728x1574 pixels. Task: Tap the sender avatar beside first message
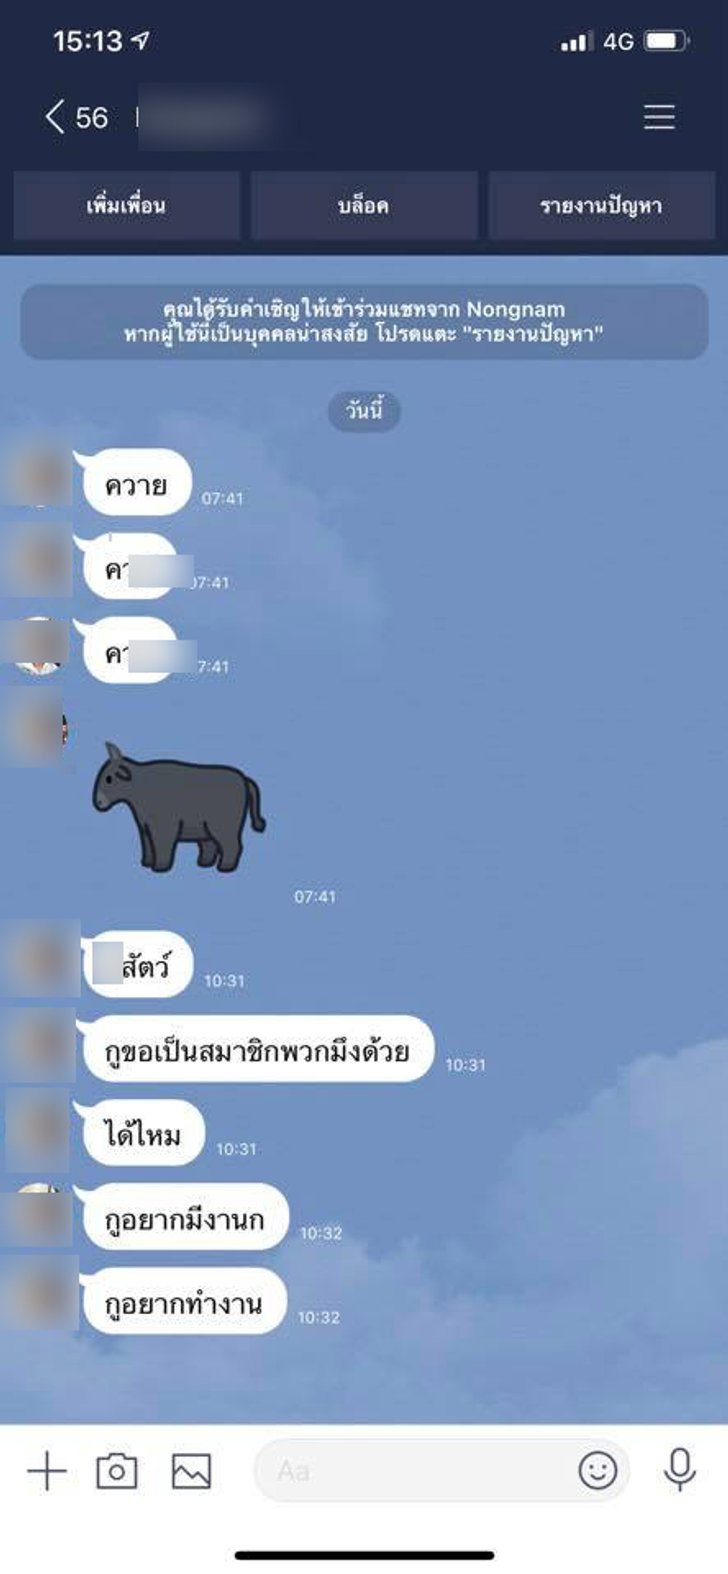(37, 476)
